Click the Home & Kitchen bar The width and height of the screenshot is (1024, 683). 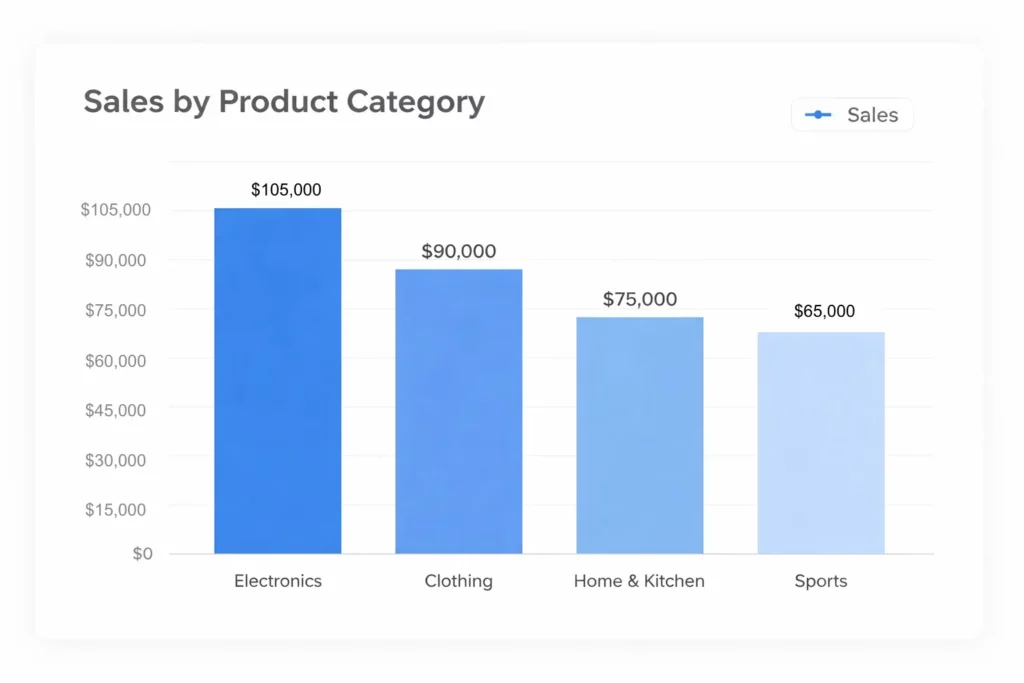point(639,435)
